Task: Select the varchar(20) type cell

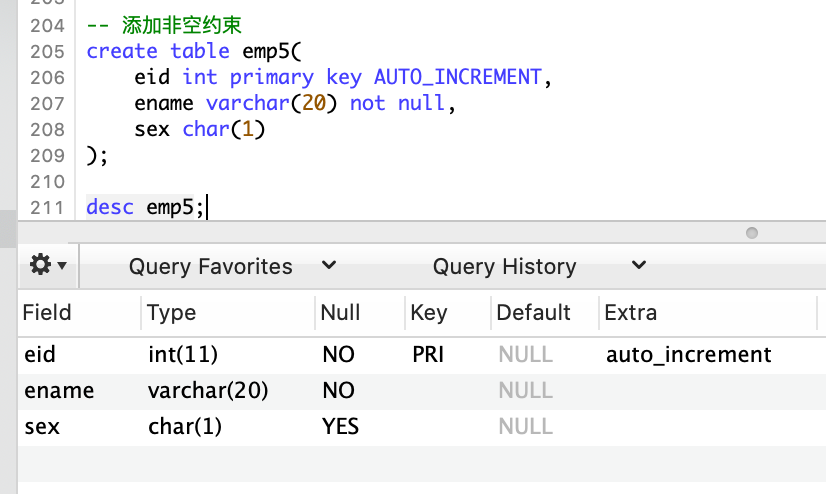Action: coord(208,391)
